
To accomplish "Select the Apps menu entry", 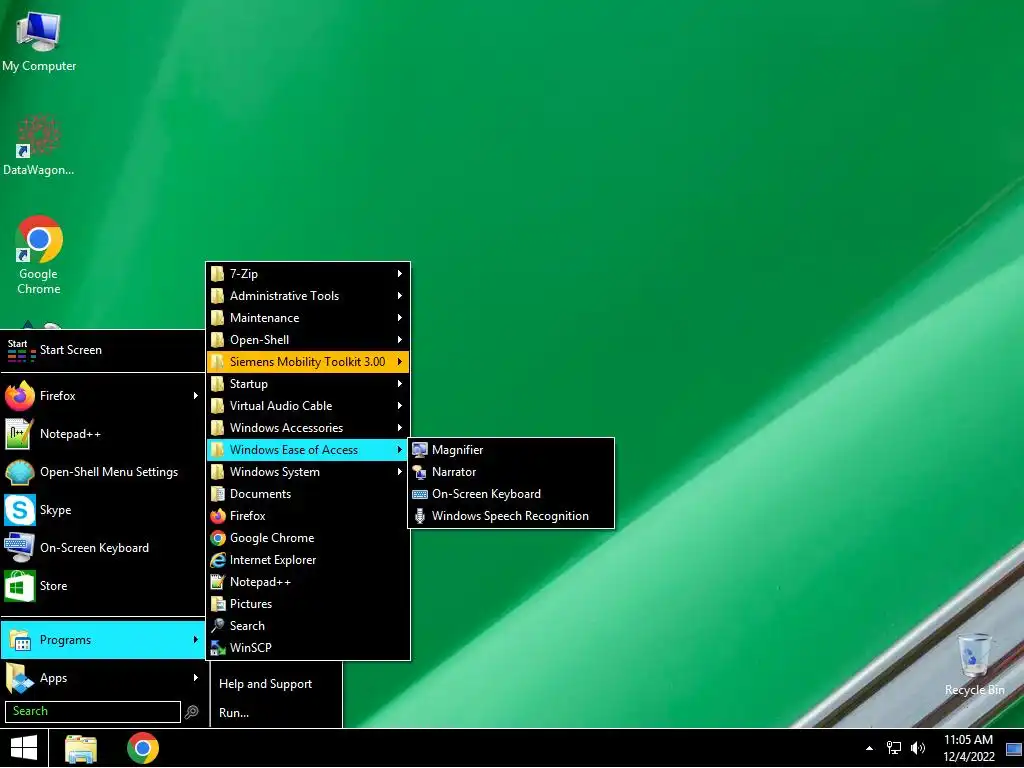I will (x=103, y=678).
